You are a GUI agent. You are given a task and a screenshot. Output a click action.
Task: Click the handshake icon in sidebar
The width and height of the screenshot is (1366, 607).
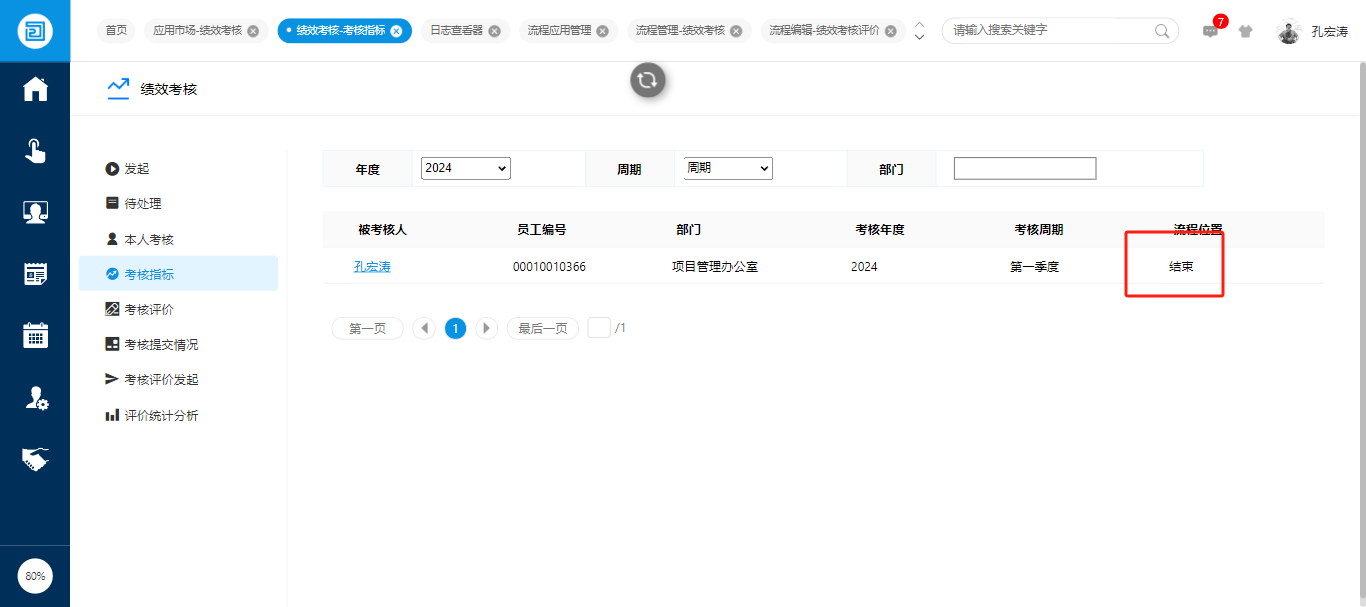[x=35, y=459]
